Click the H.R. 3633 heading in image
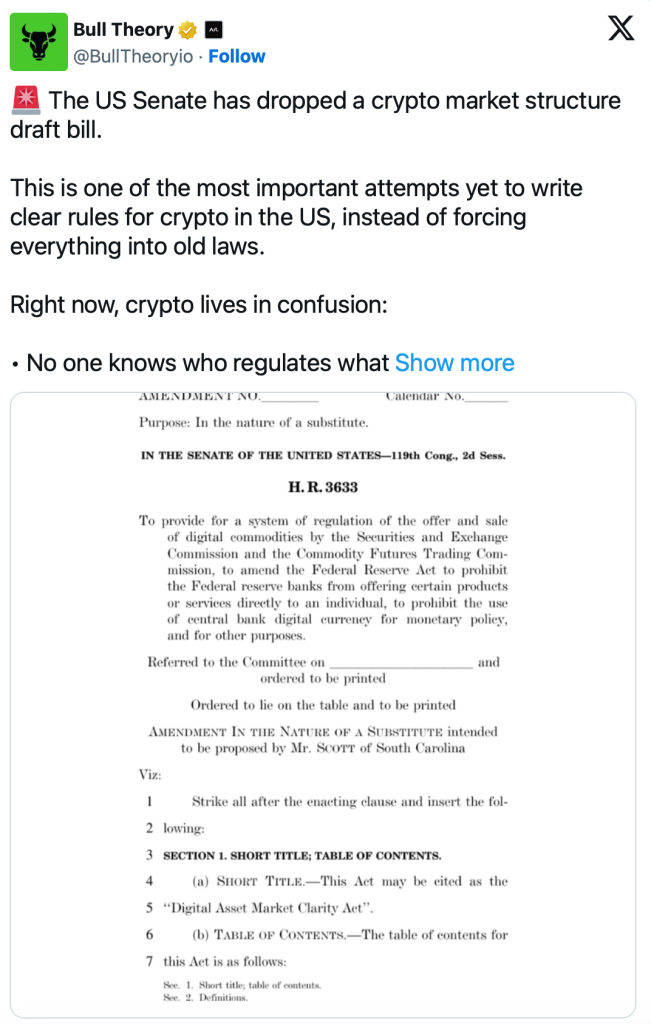 (323, 488)
